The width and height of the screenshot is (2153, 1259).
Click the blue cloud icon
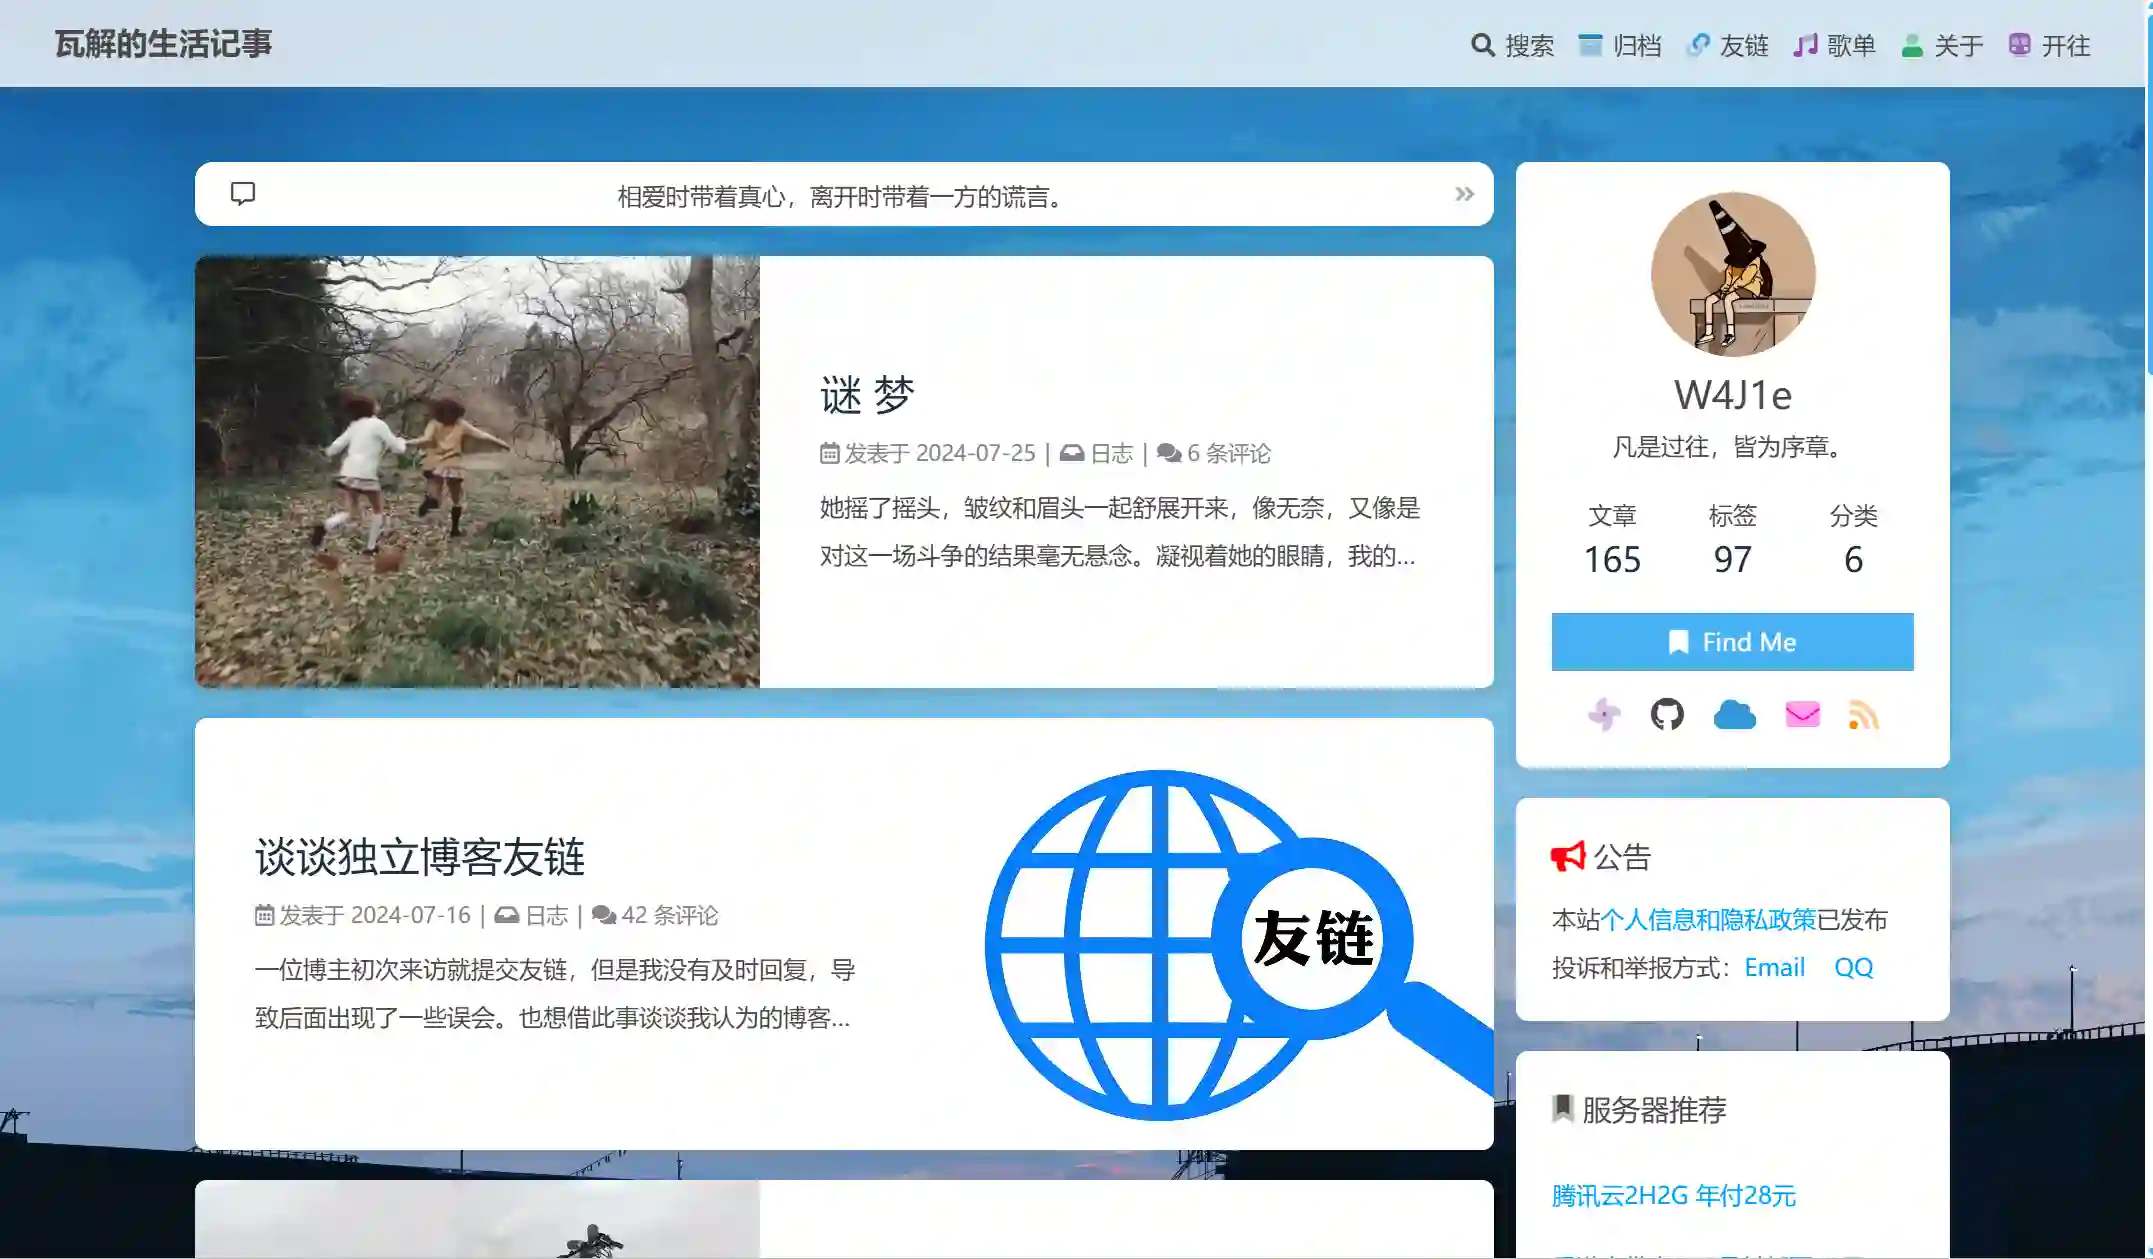click(x=1734, y=715)
